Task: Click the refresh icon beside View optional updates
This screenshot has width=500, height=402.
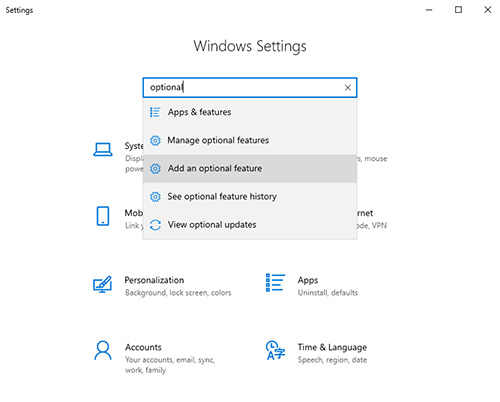Action: point(155,225)
